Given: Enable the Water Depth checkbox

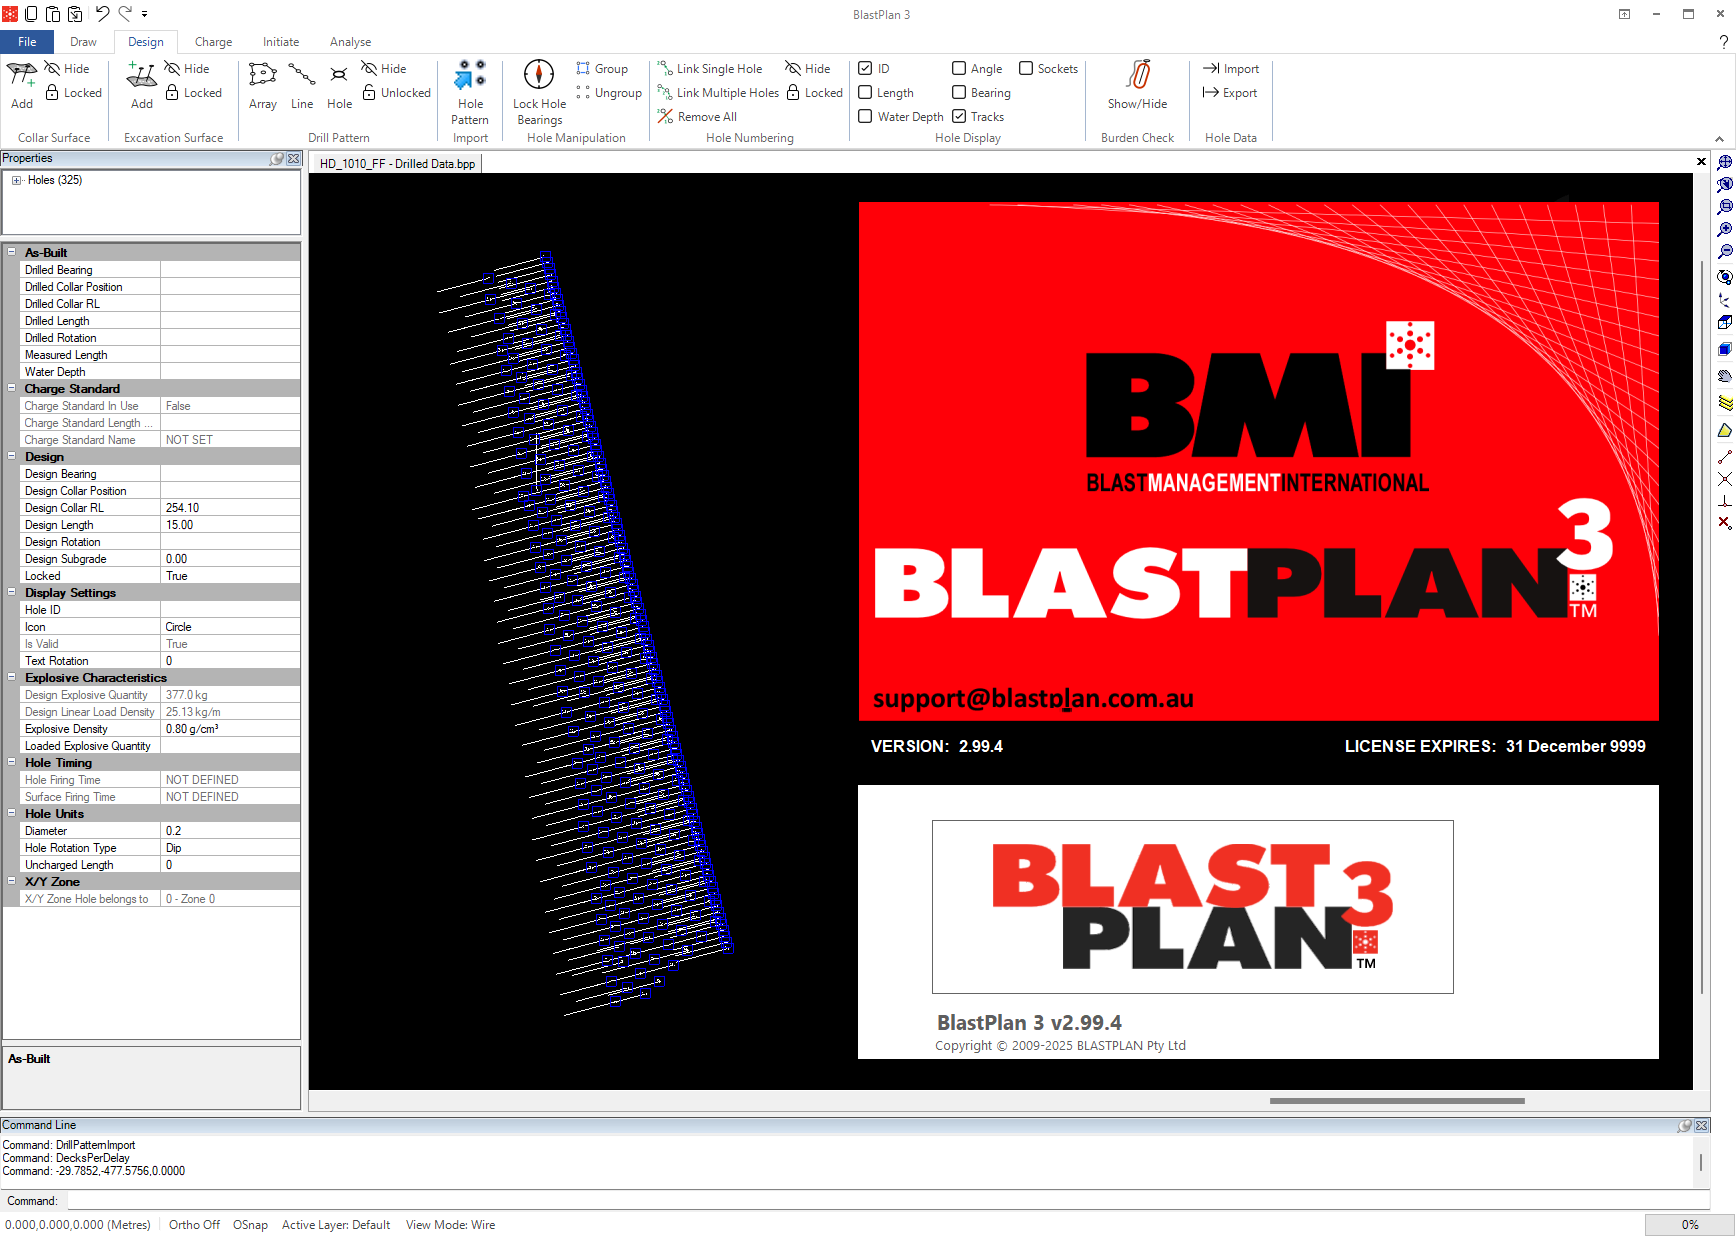Looking at the screenshot, I should click(x=866, y=117).
